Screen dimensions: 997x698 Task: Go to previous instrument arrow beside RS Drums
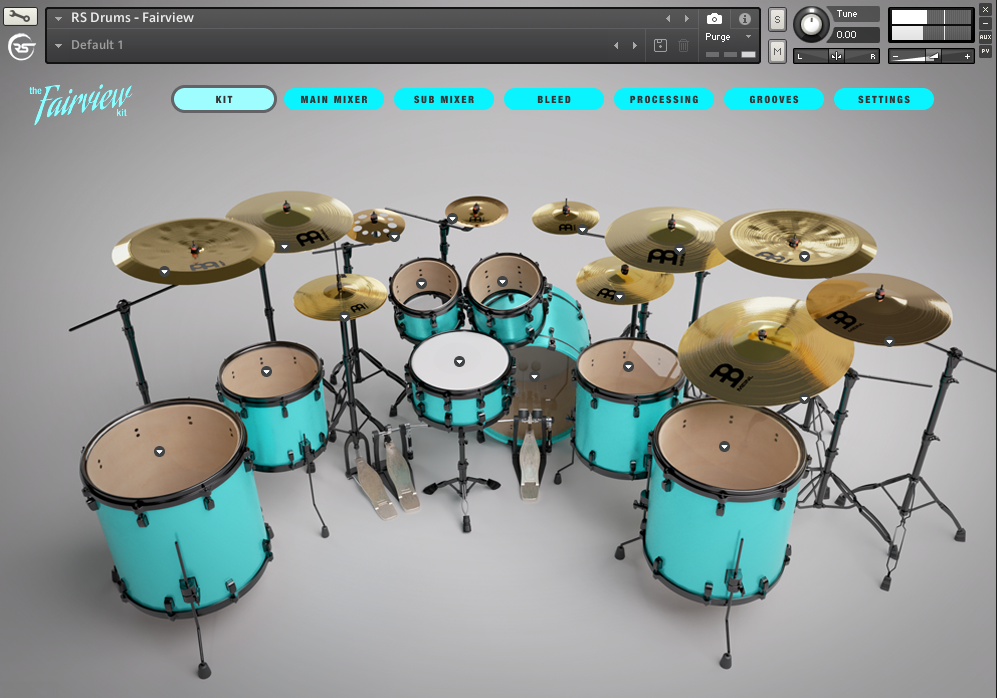(x=668, y=18)
